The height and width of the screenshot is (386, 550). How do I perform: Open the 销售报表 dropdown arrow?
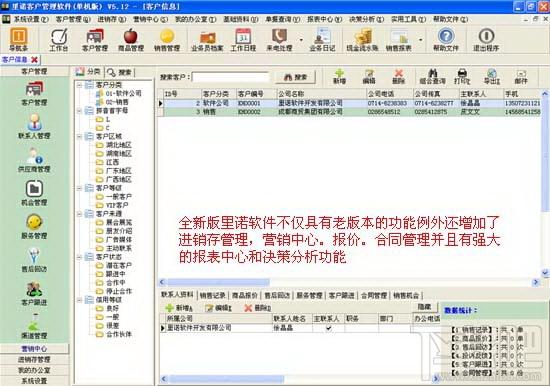[421, 40]
